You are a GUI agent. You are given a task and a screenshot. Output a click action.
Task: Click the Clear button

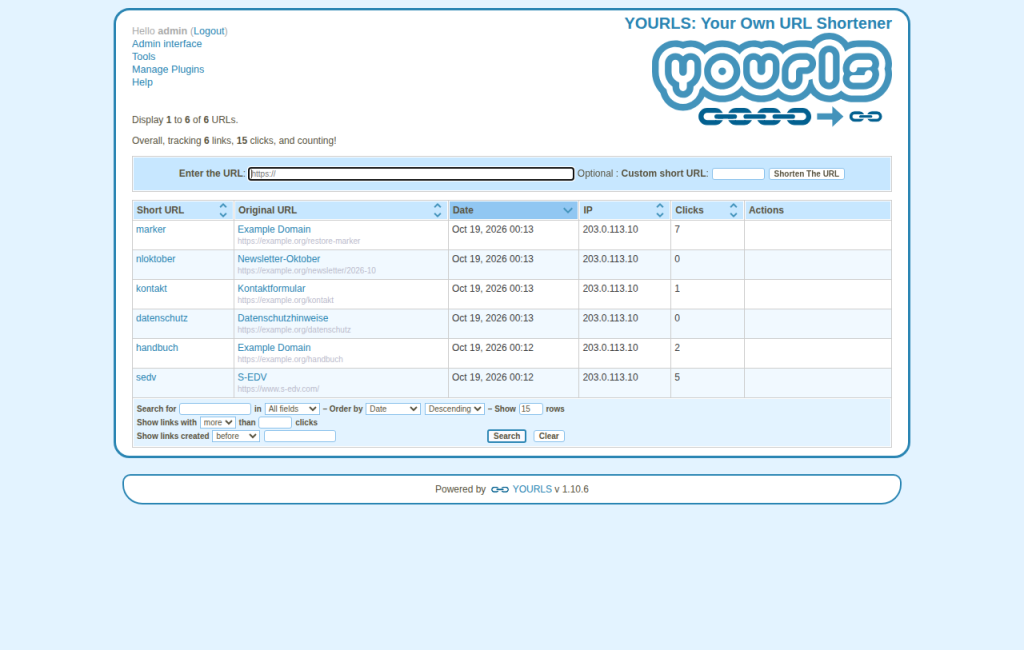(549, 436)
